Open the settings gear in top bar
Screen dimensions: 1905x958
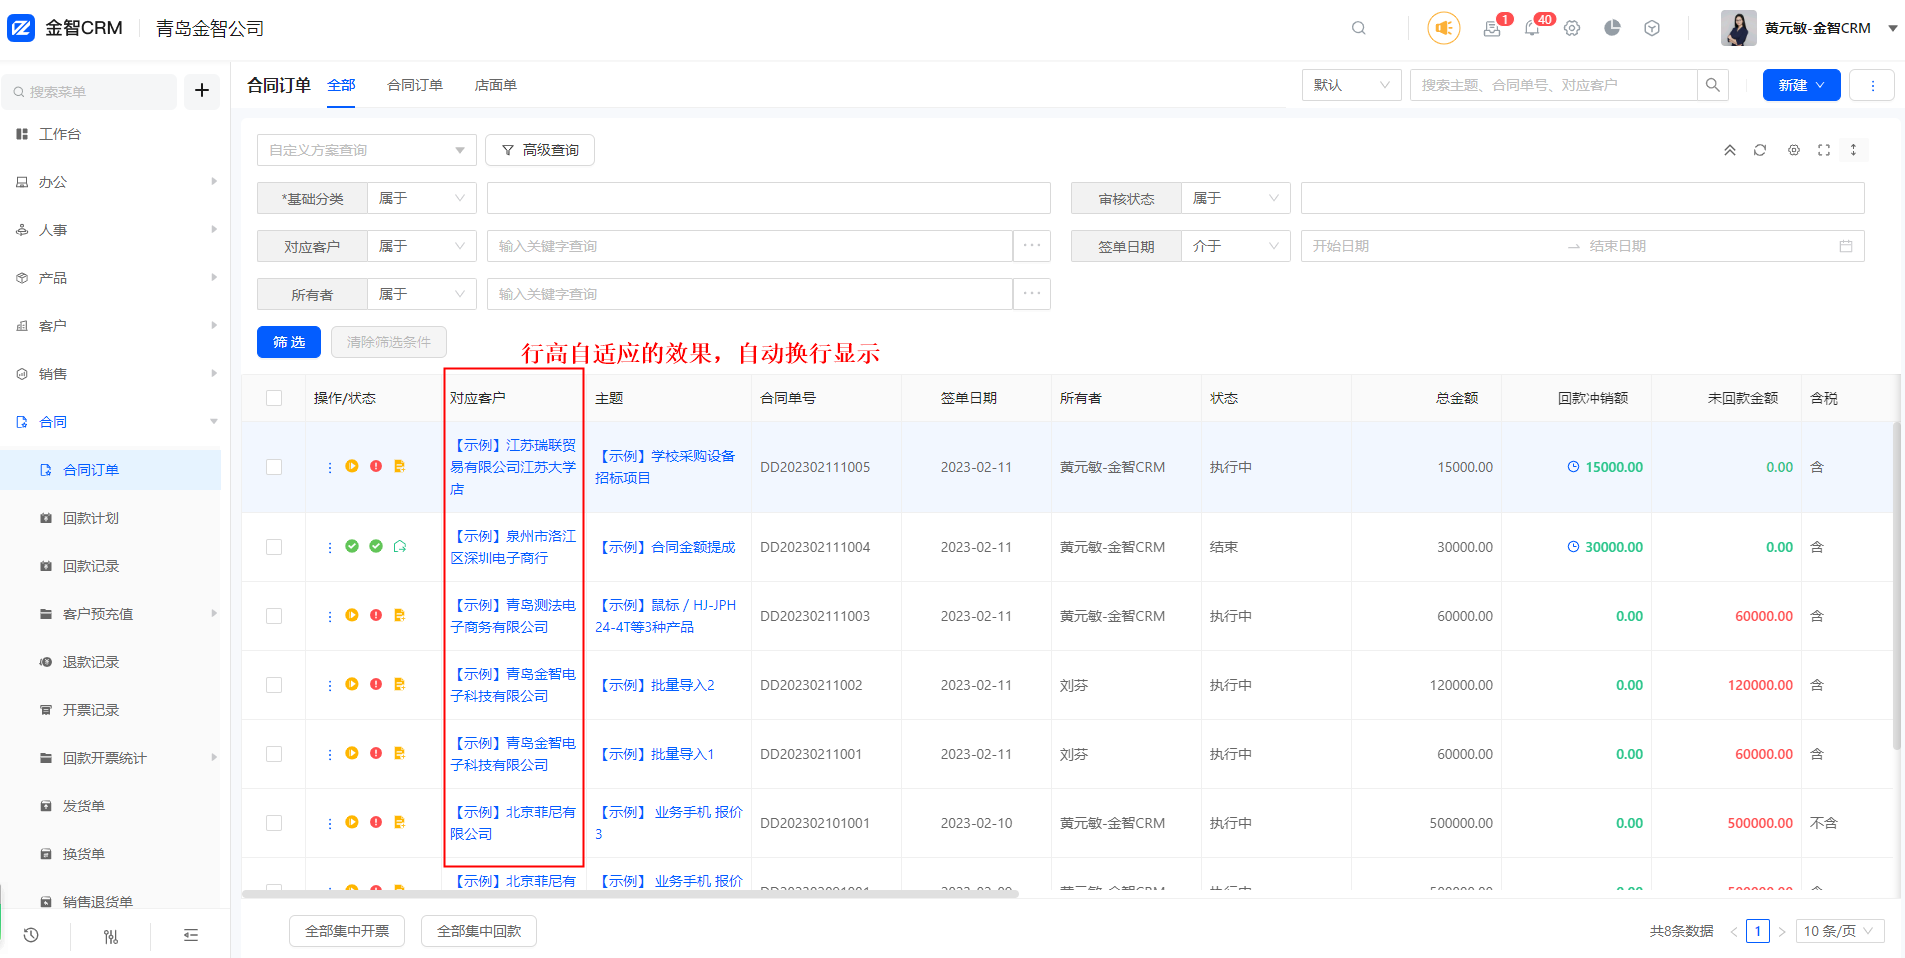pos(1572,28)
